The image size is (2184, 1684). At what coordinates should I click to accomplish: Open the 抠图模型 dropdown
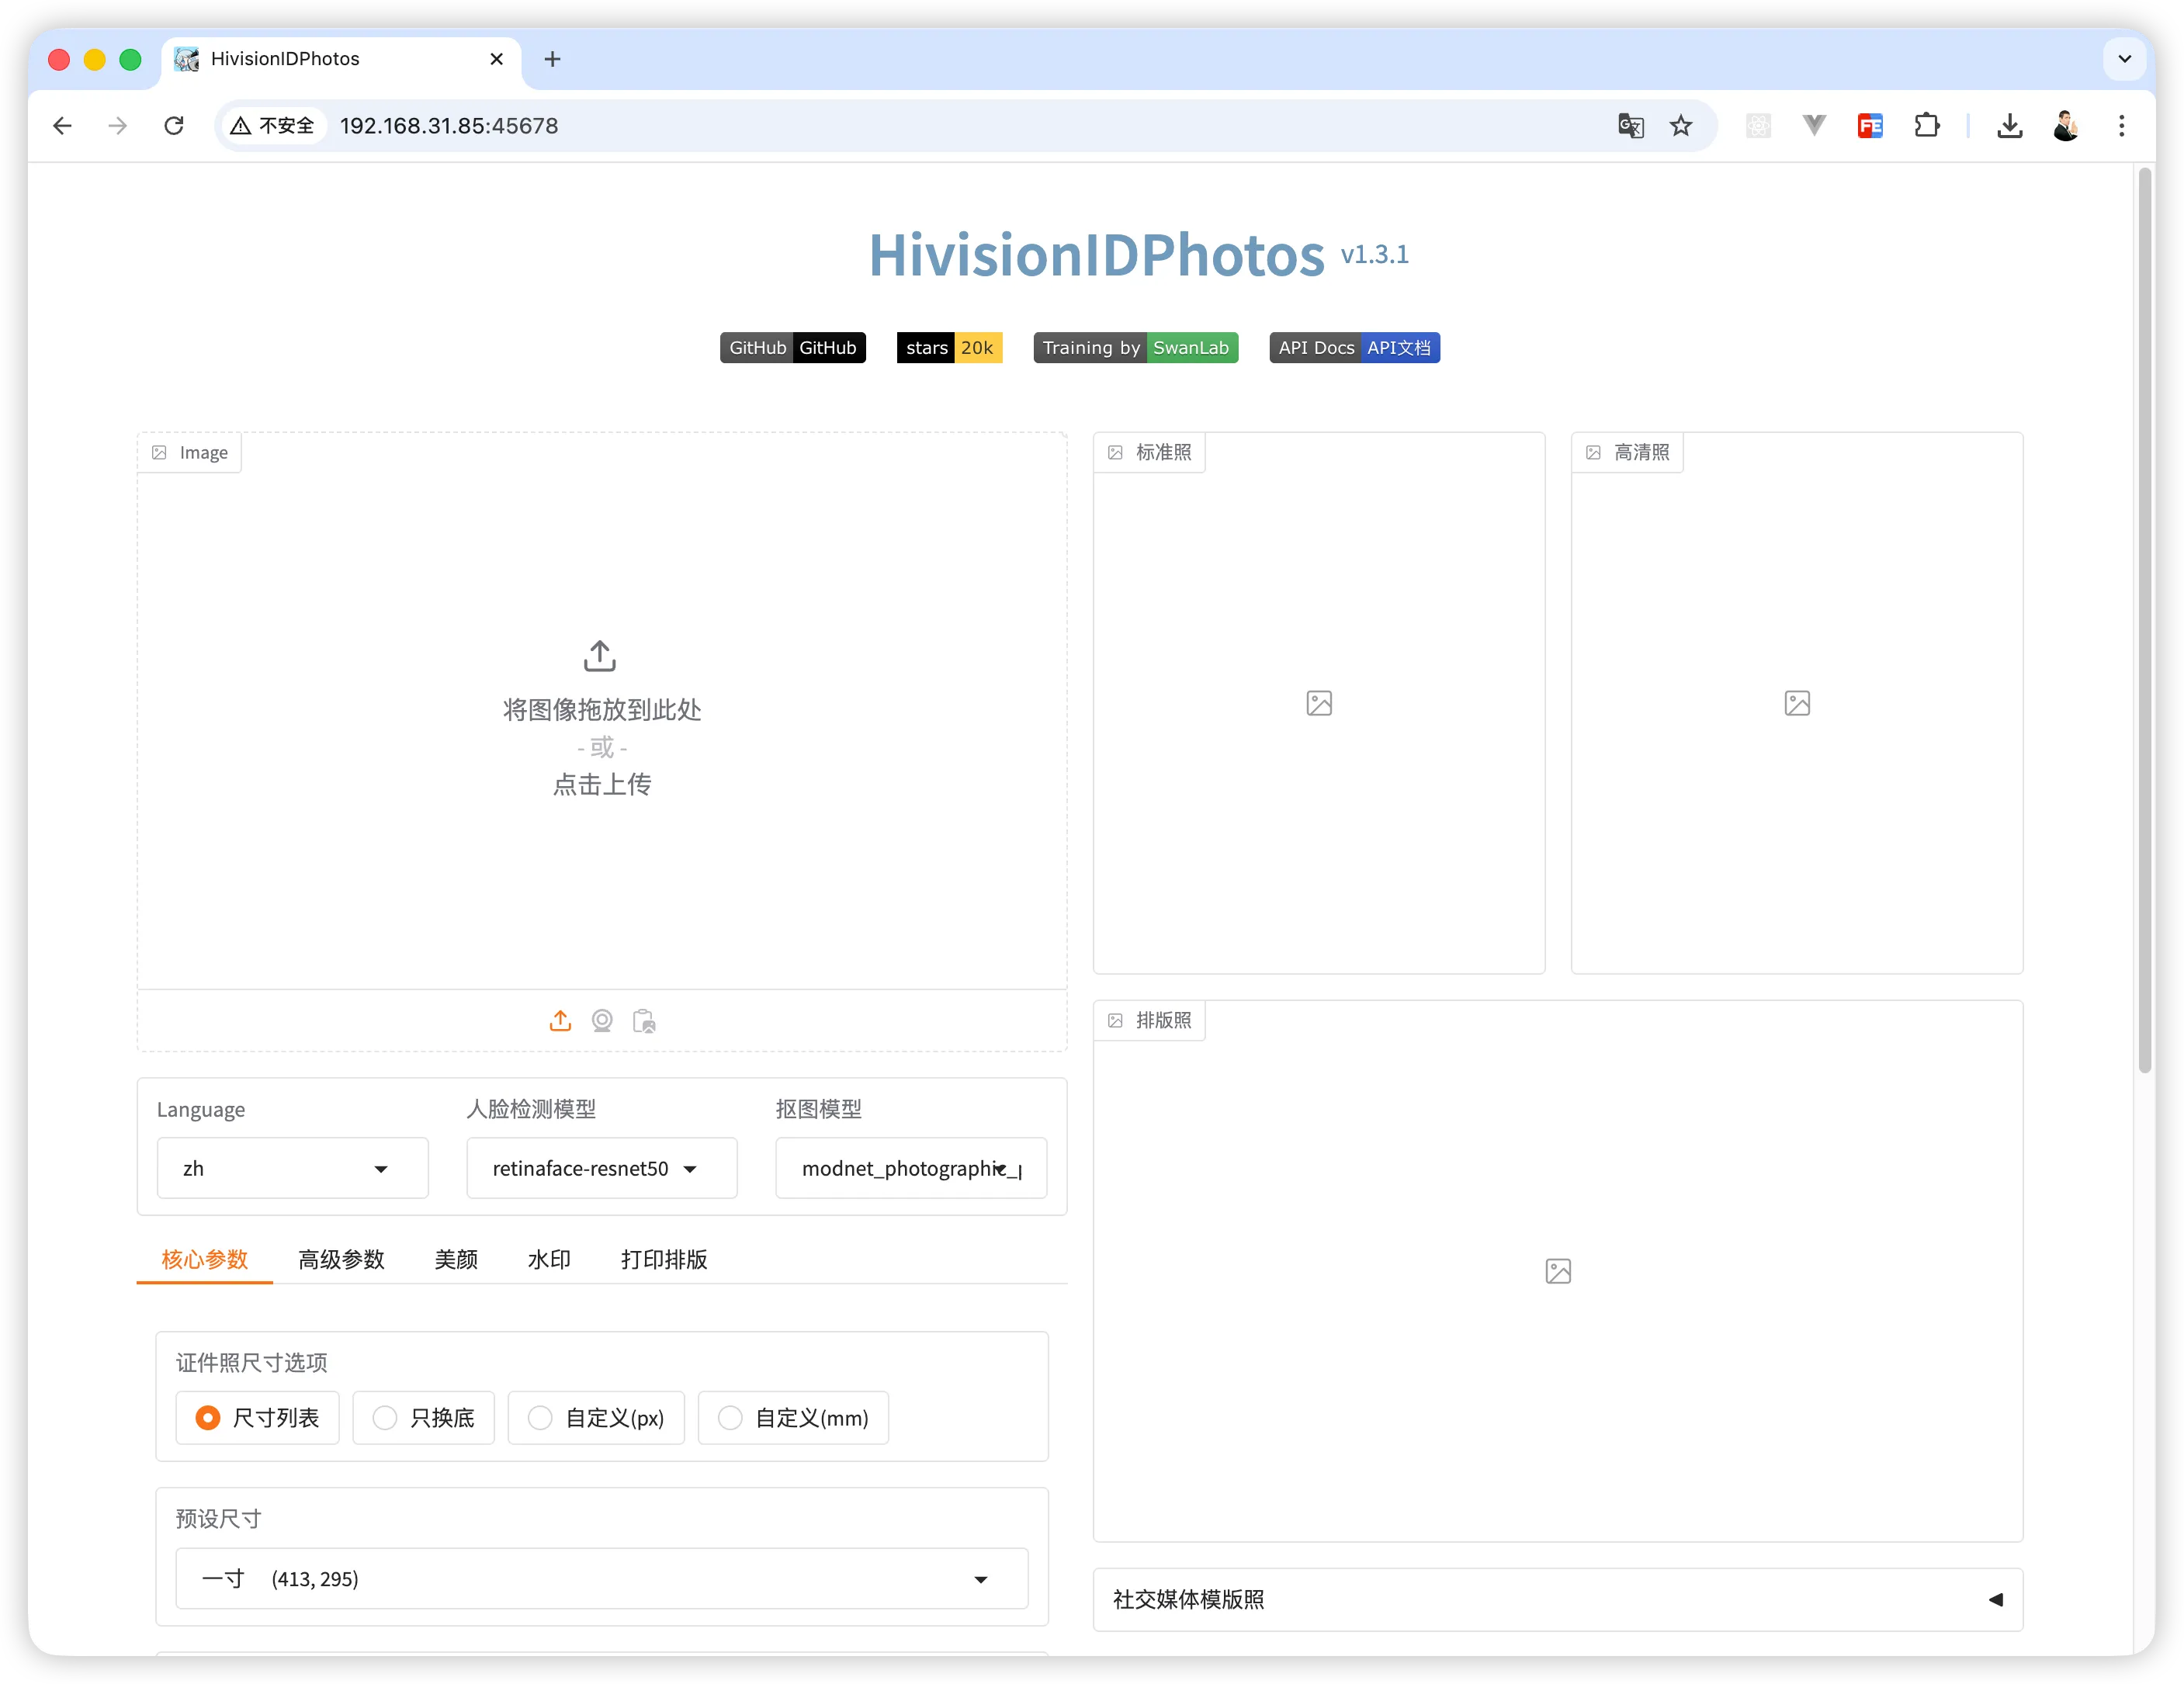tap(911, 1168)
